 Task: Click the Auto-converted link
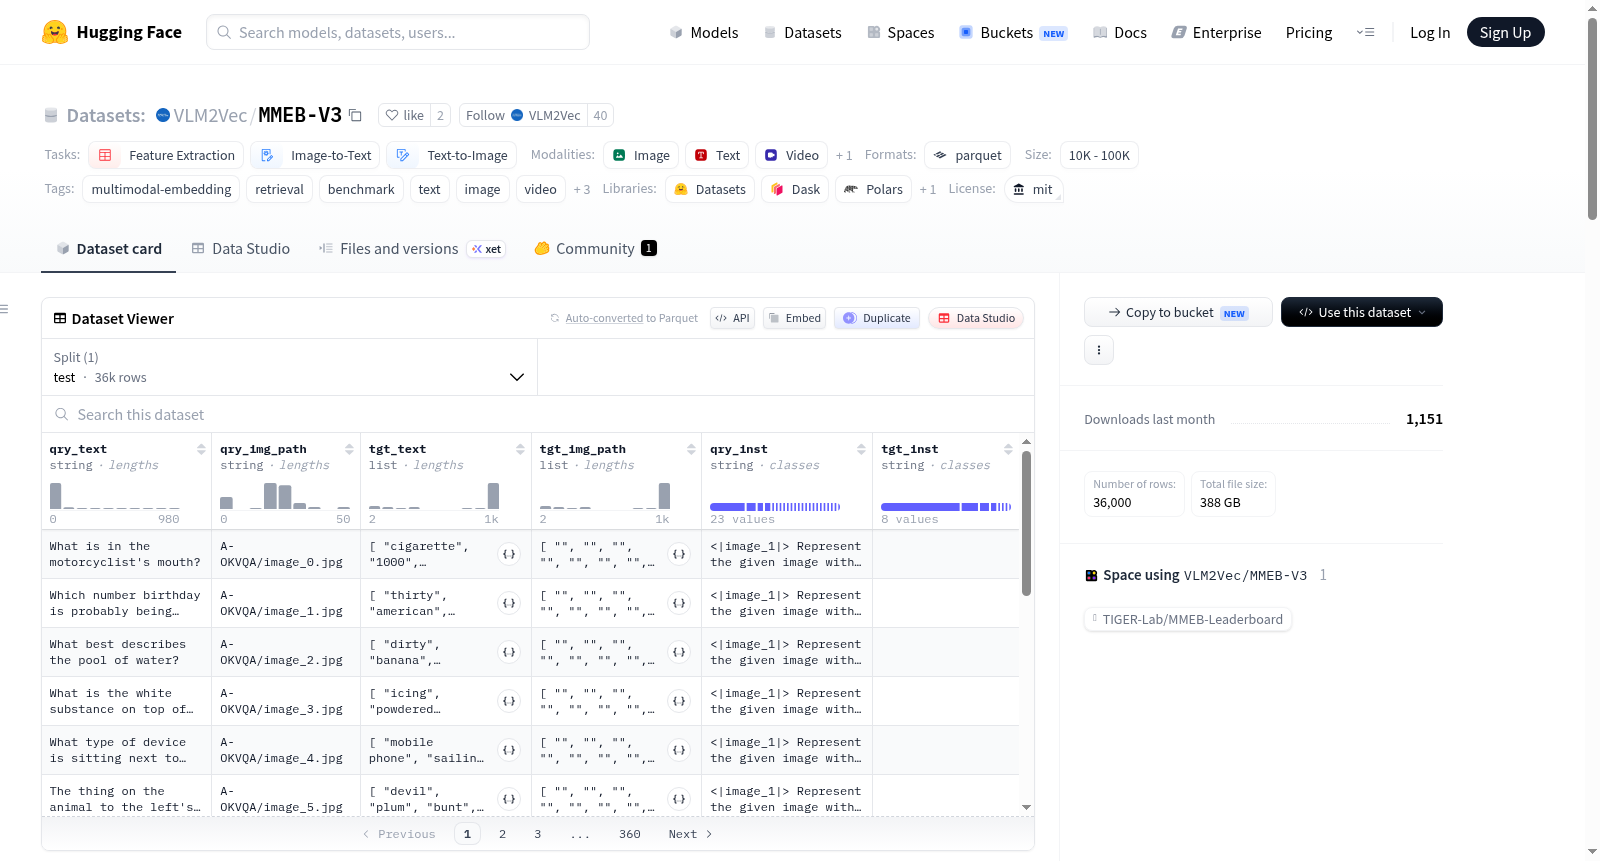[x=604, y=318]
